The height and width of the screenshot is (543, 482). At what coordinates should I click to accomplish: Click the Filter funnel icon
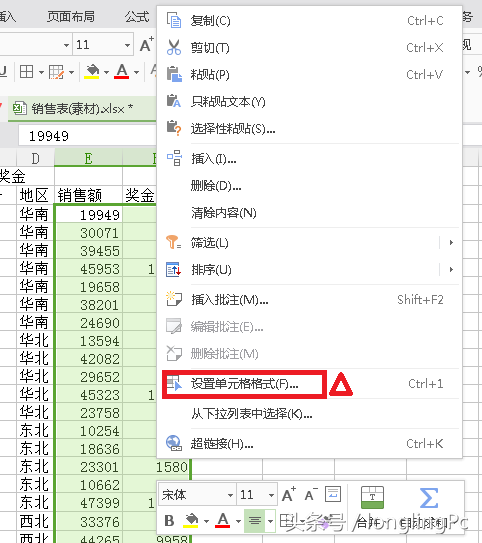(173, 242)
